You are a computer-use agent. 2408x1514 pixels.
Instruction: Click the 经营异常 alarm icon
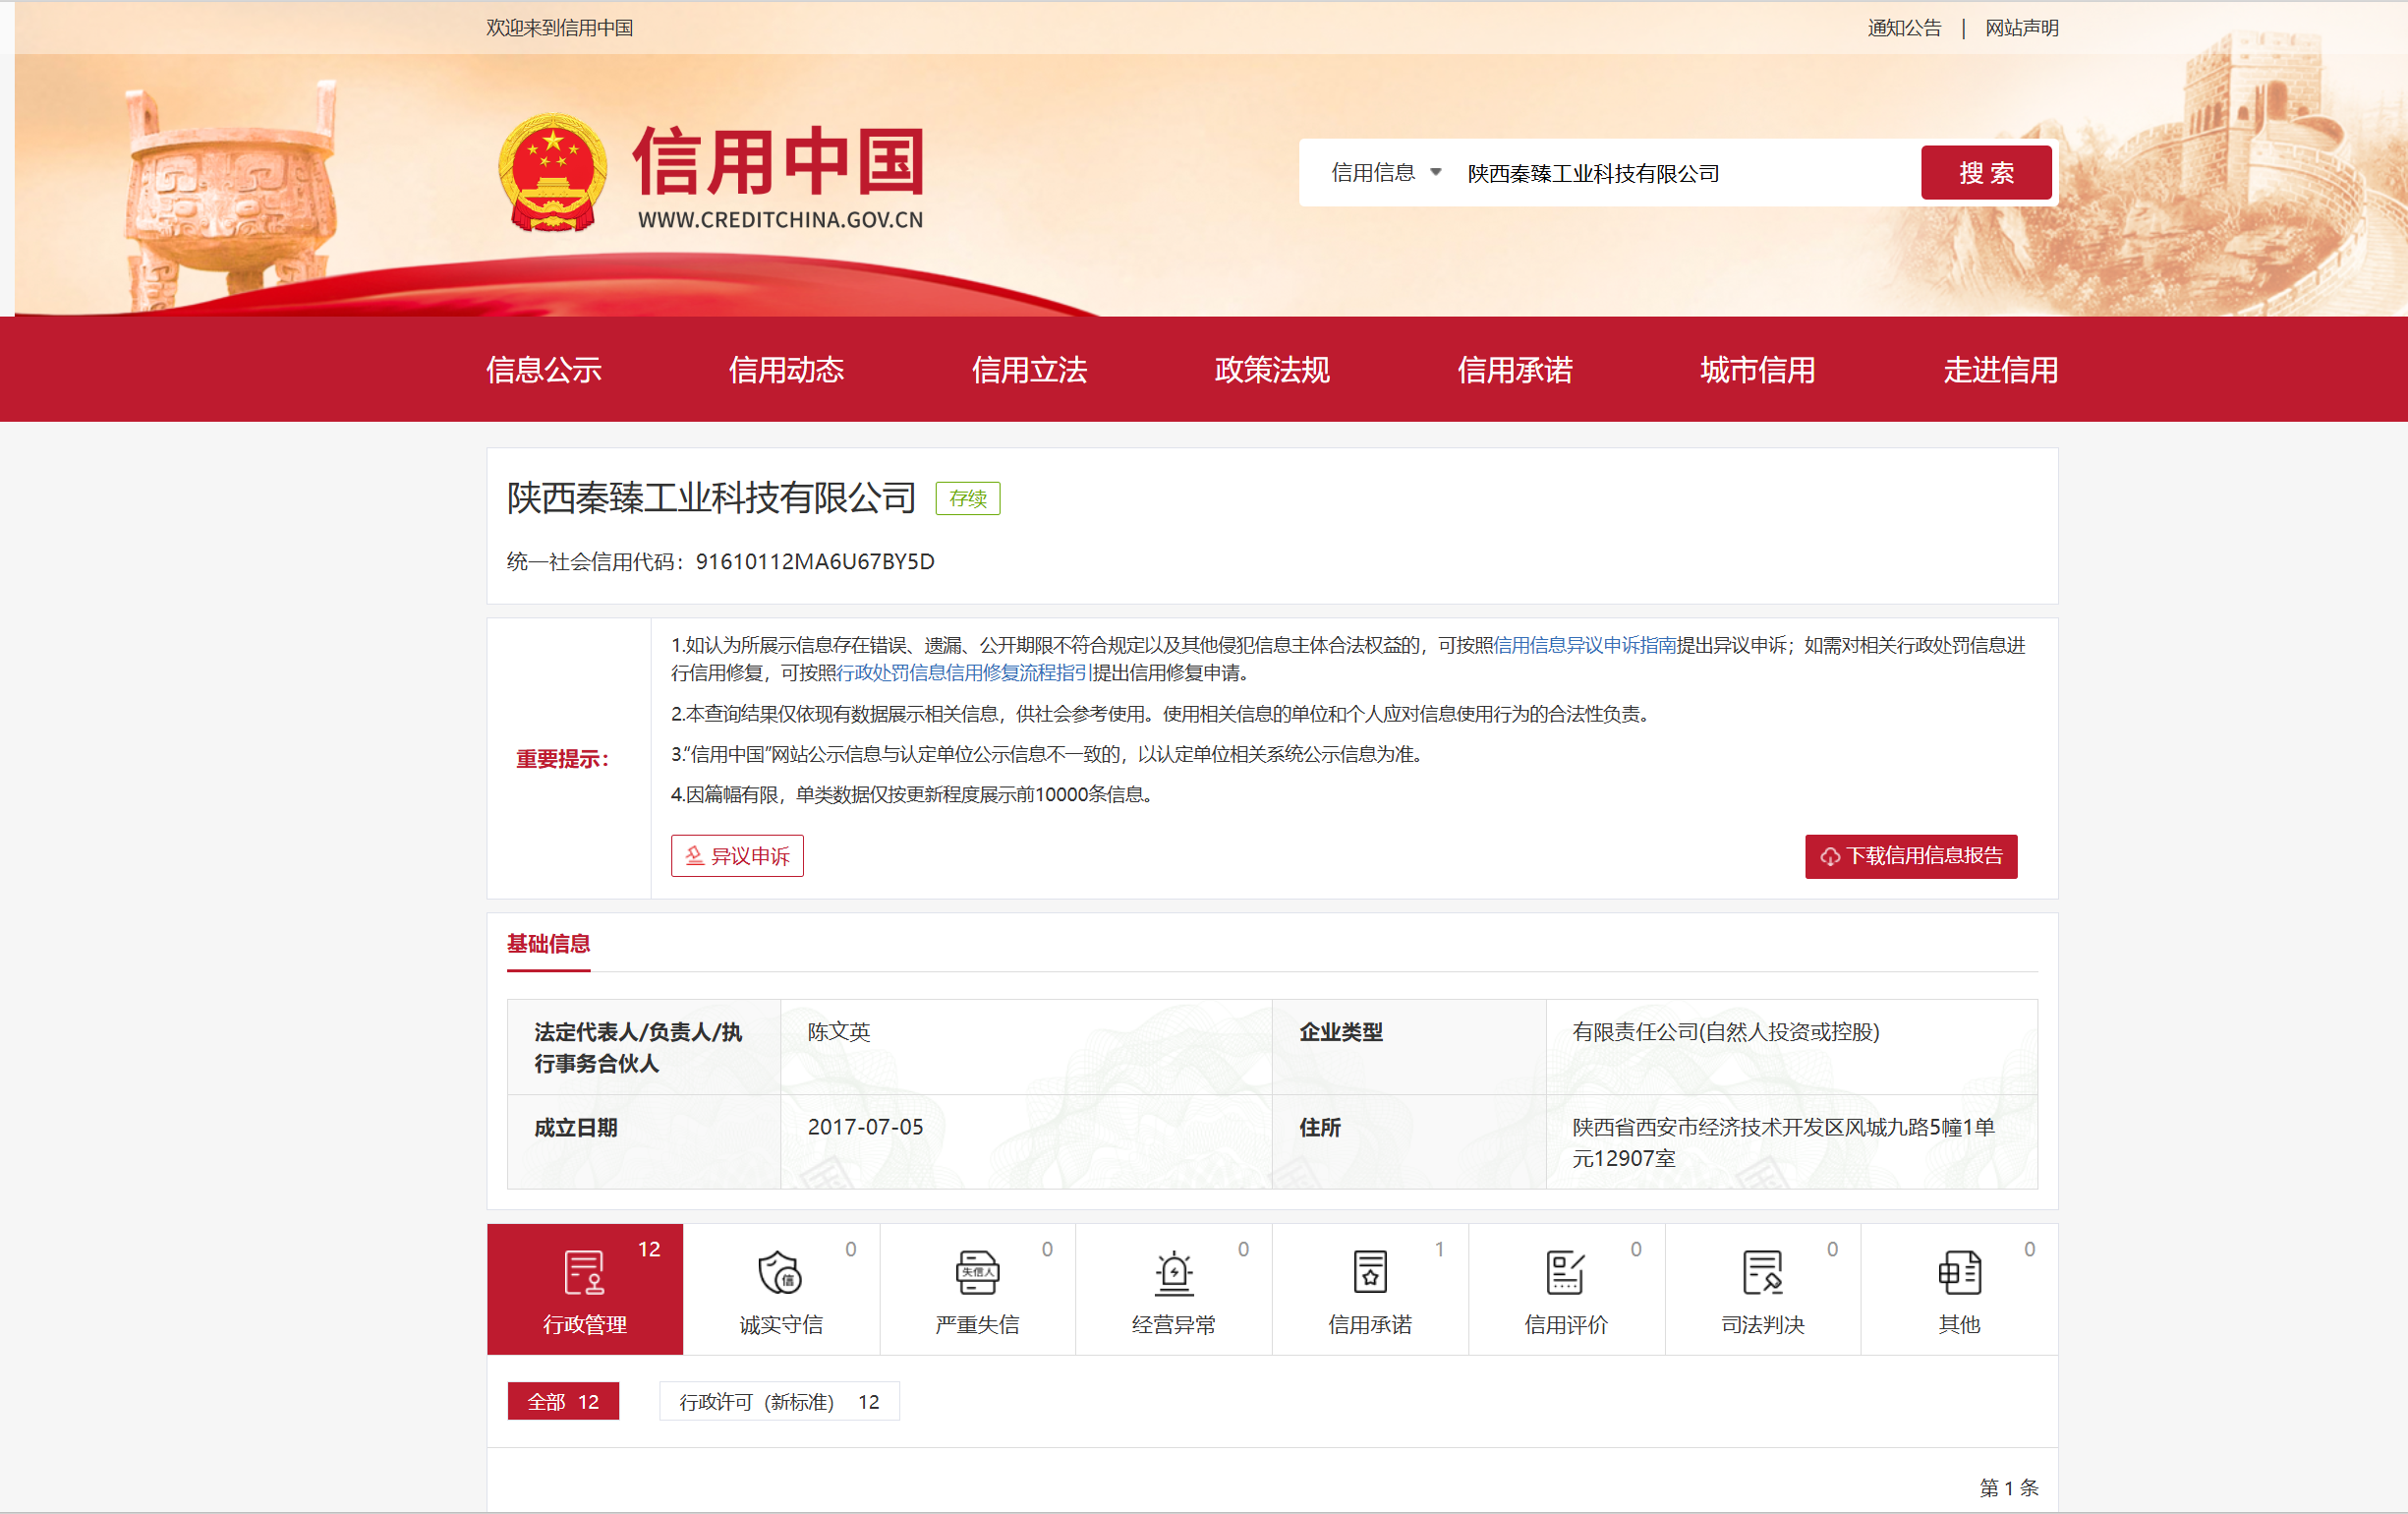(1173, 1272)
